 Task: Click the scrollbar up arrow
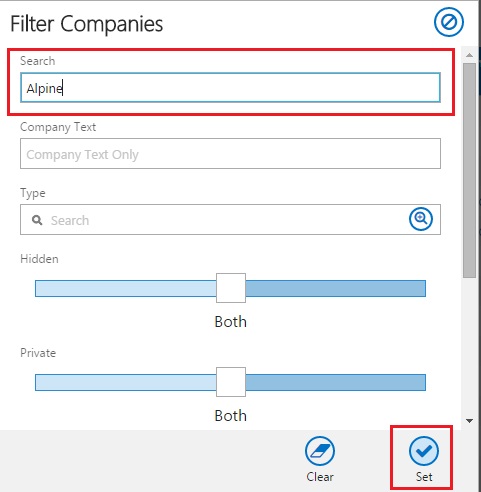point(469,55)
